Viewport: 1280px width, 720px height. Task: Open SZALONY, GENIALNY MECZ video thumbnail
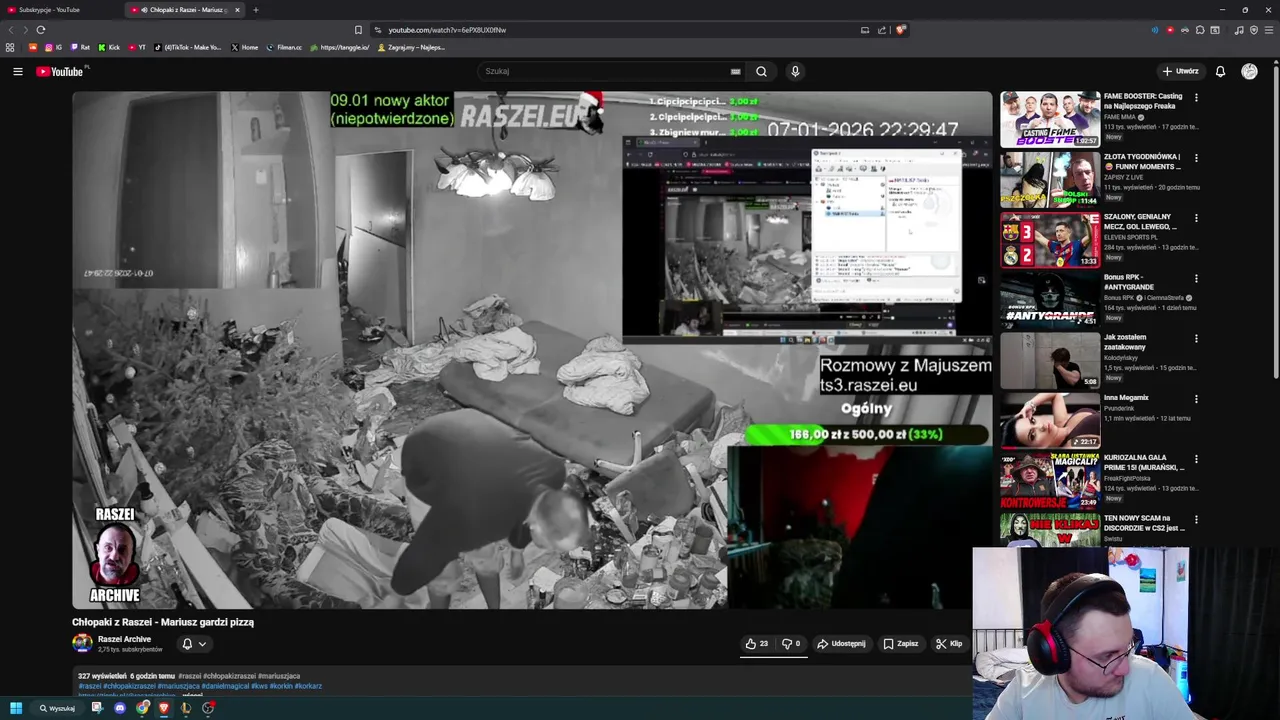1050,240
